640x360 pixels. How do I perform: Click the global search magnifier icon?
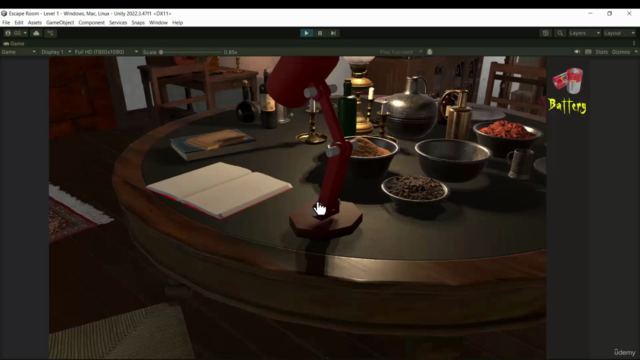click(560, 33)
